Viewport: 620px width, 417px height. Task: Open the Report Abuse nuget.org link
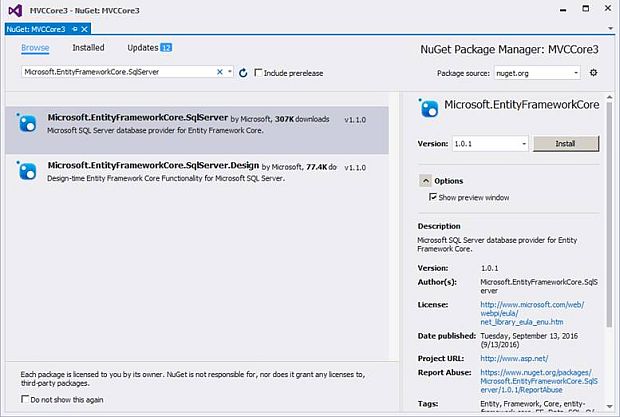(539, 381)
